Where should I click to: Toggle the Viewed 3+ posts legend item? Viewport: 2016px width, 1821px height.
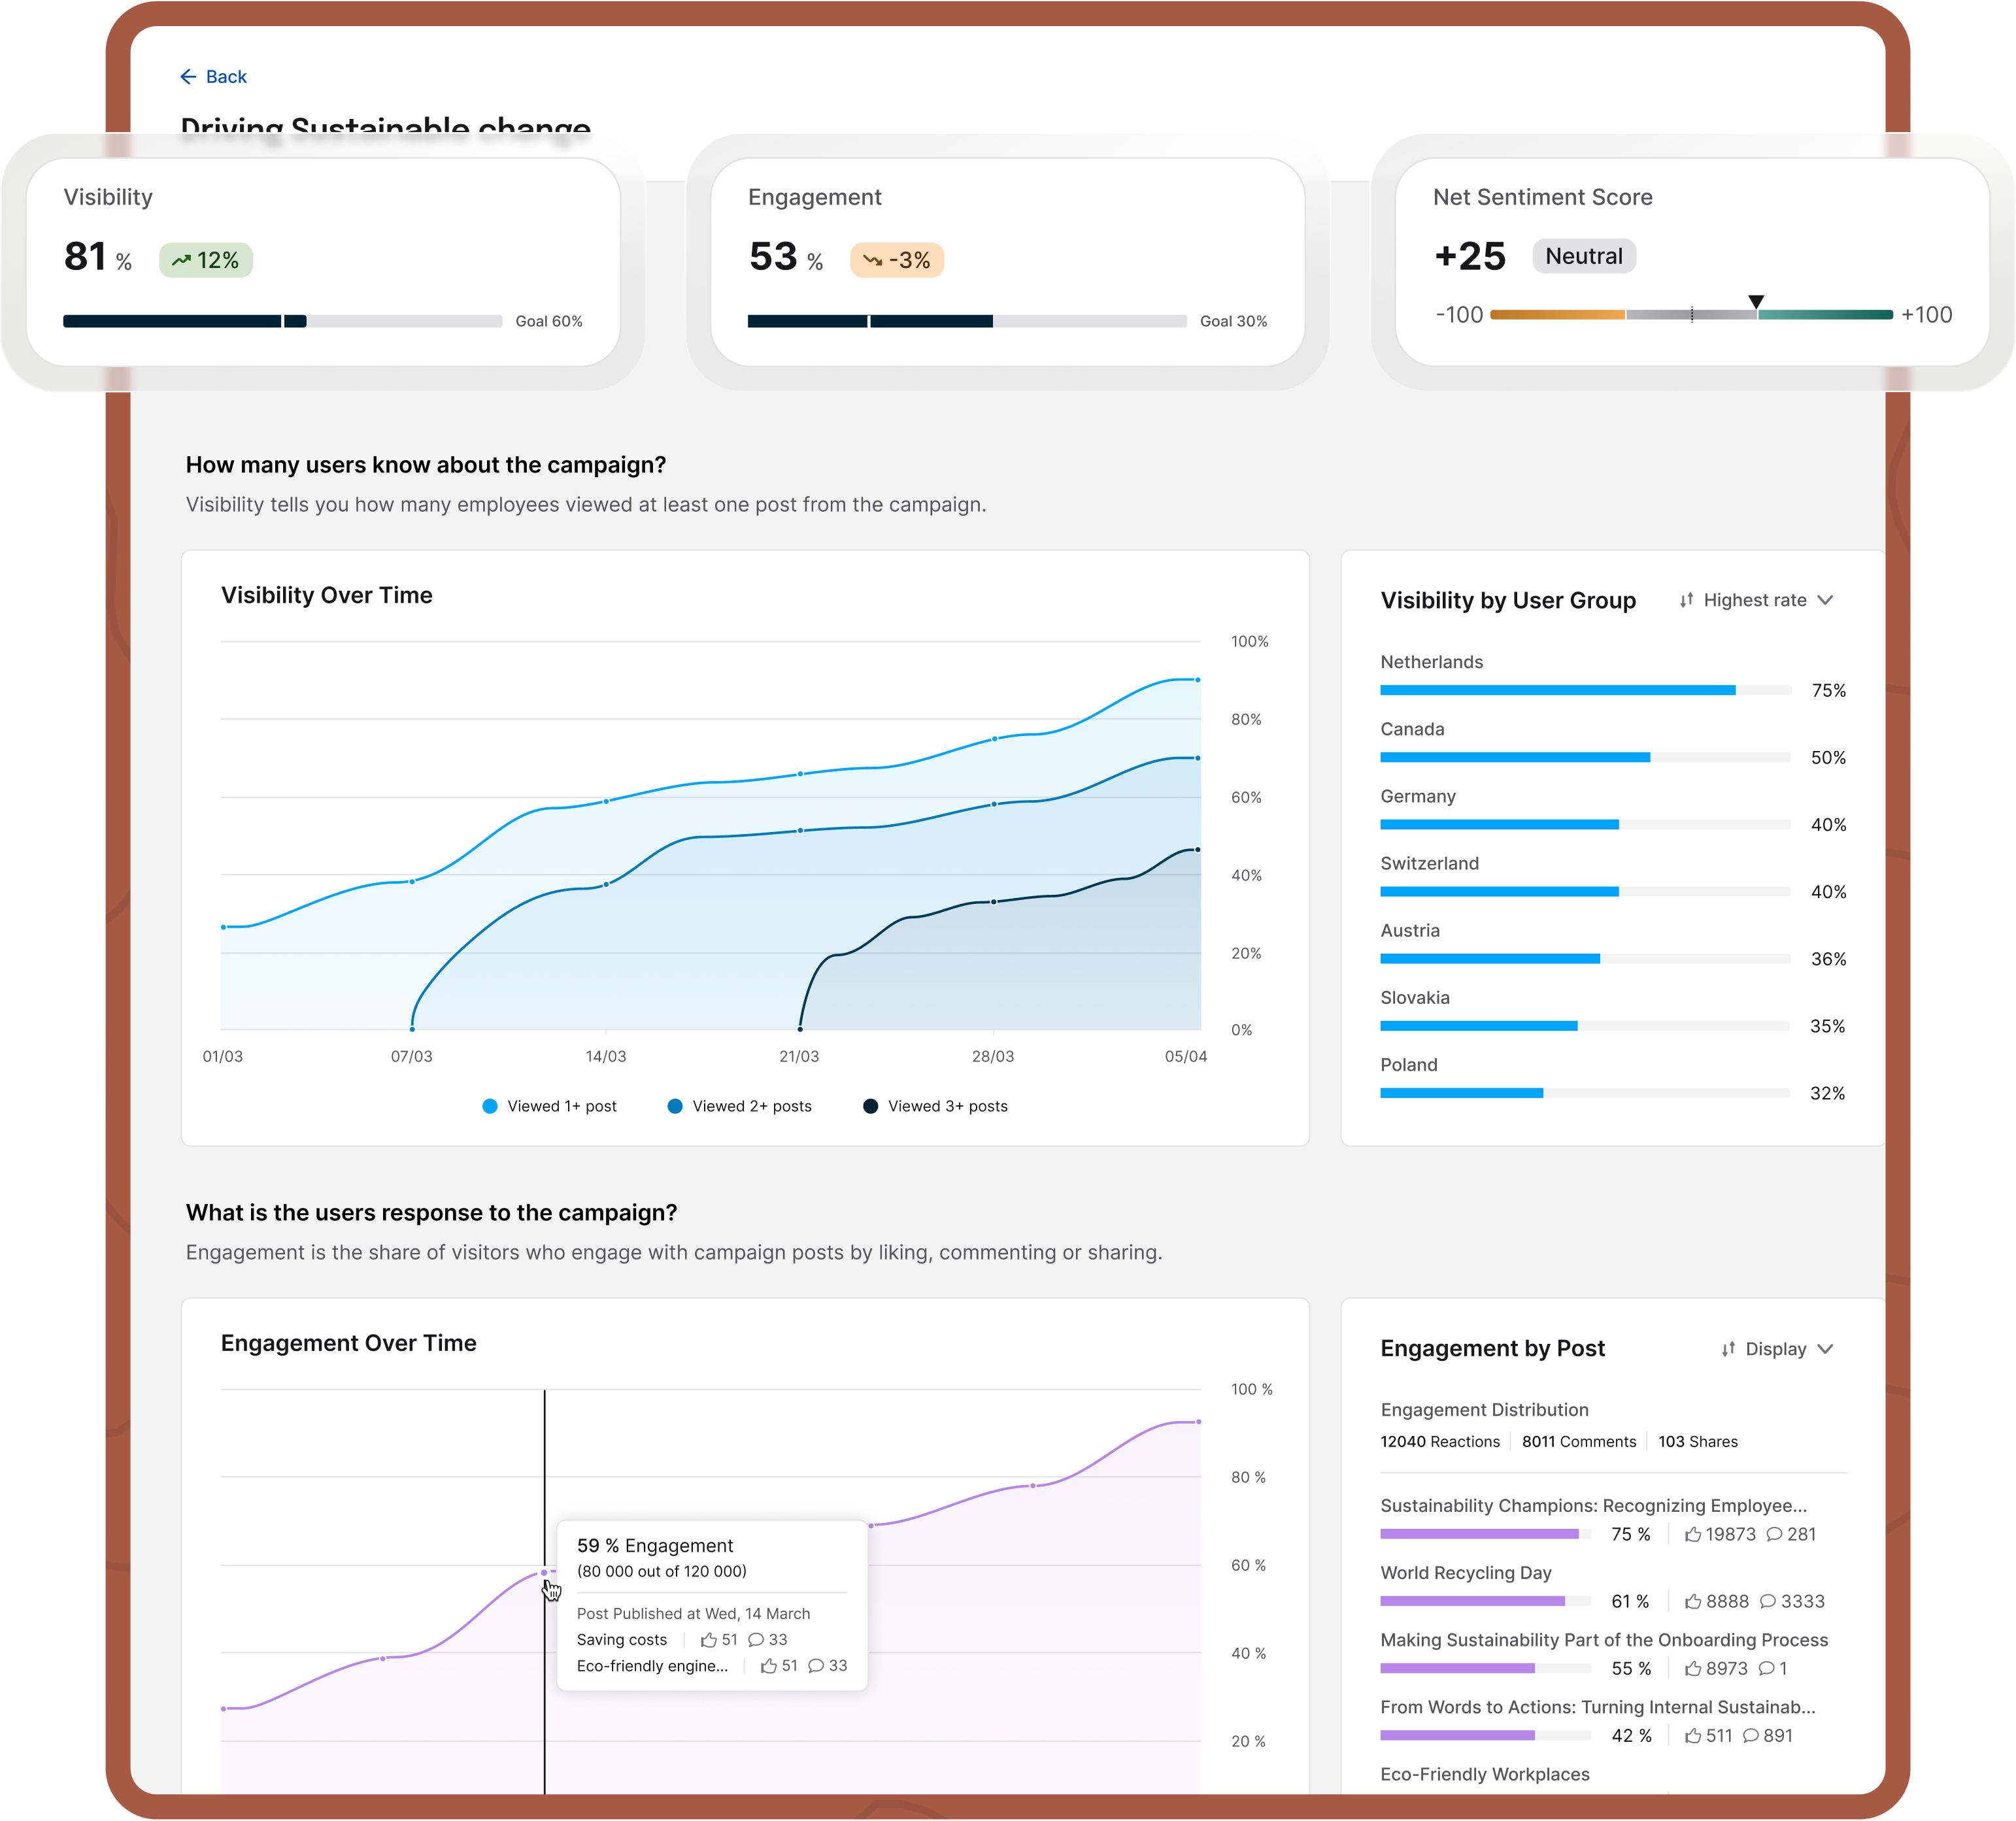tap(935, 1106)
